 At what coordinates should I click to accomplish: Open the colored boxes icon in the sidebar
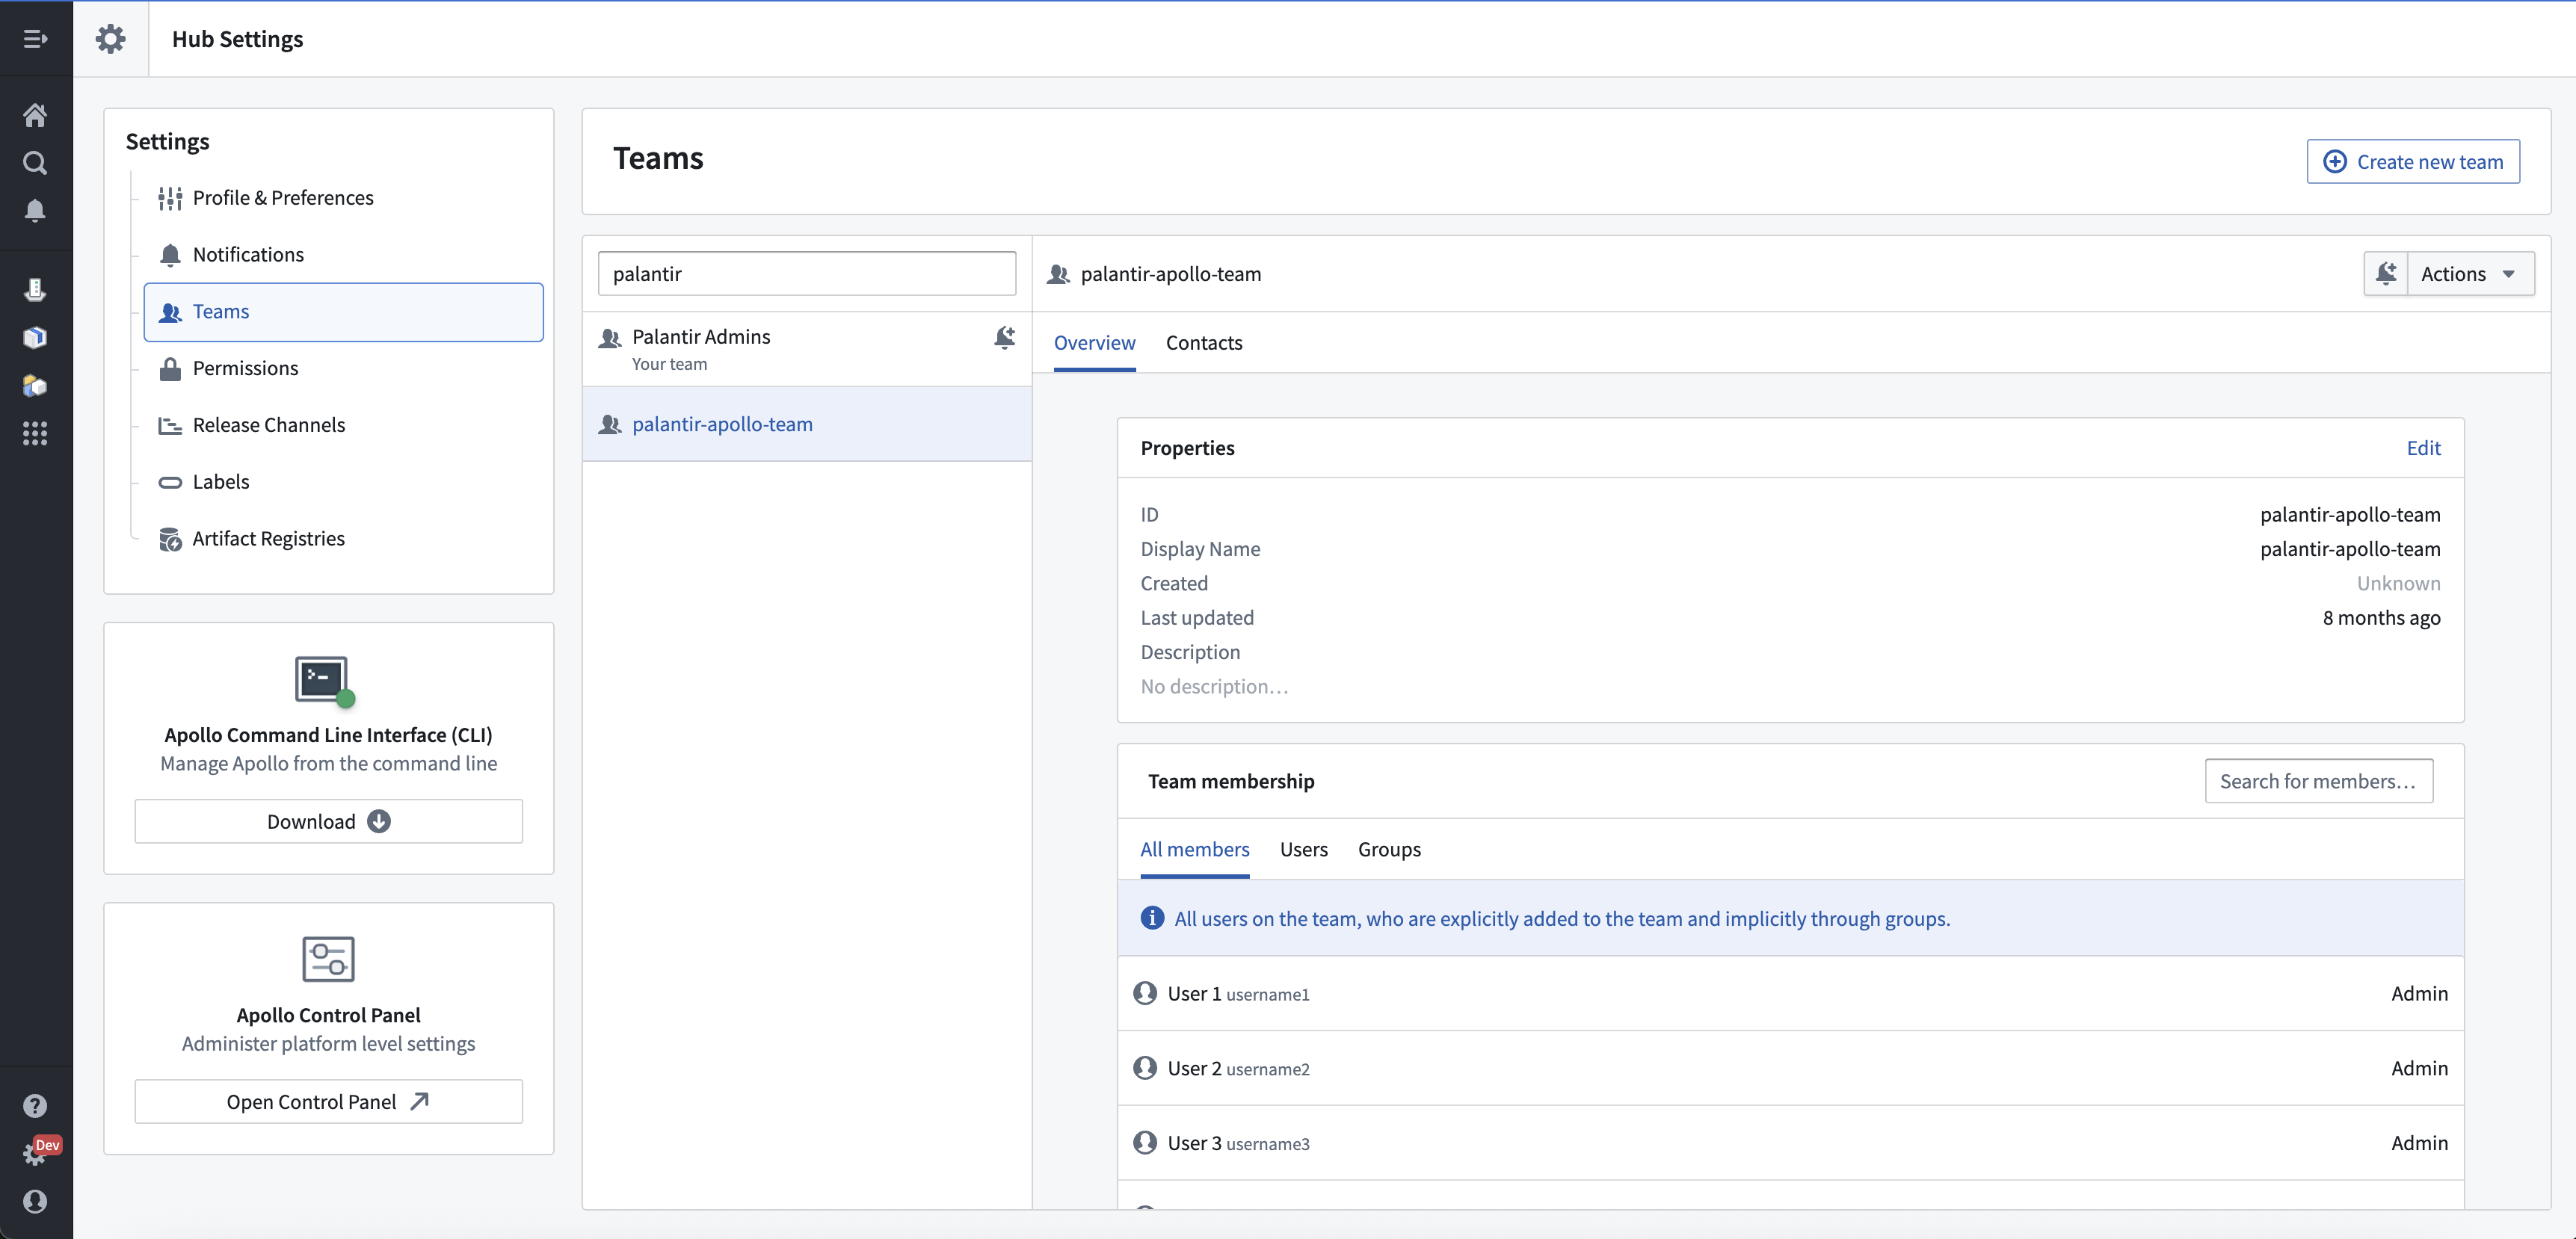click(x=35, y=386)
